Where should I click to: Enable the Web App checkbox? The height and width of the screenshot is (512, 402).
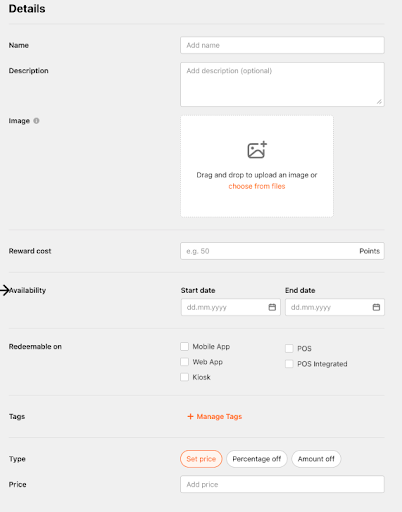[184, 362]
